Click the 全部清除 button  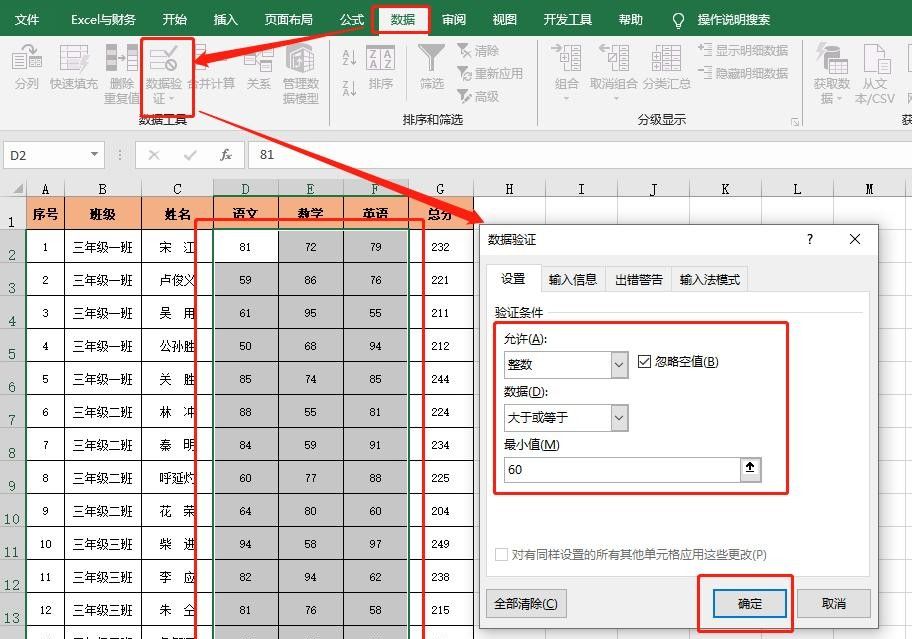tap(526, 603)
